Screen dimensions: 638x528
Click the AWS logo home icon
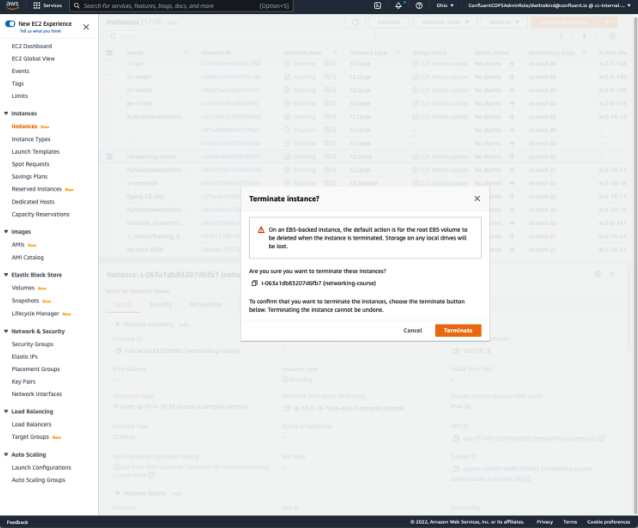pyautogui.click(x=13, y=5)
